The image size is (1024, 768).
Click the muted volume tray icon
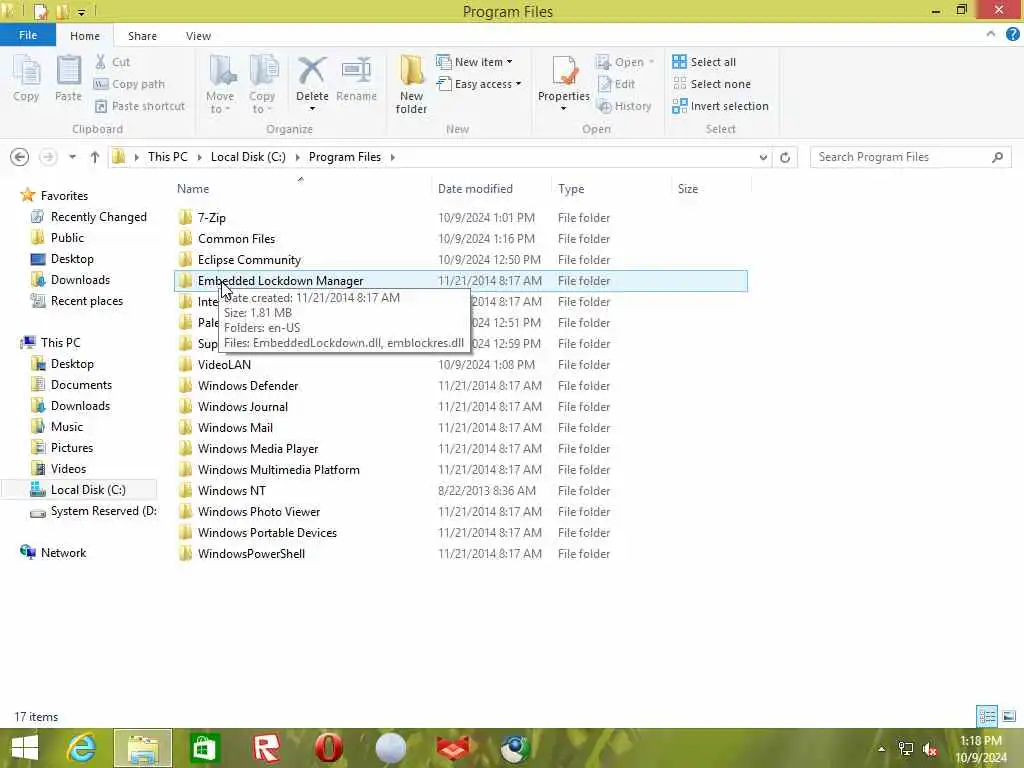tap(930, 749)
